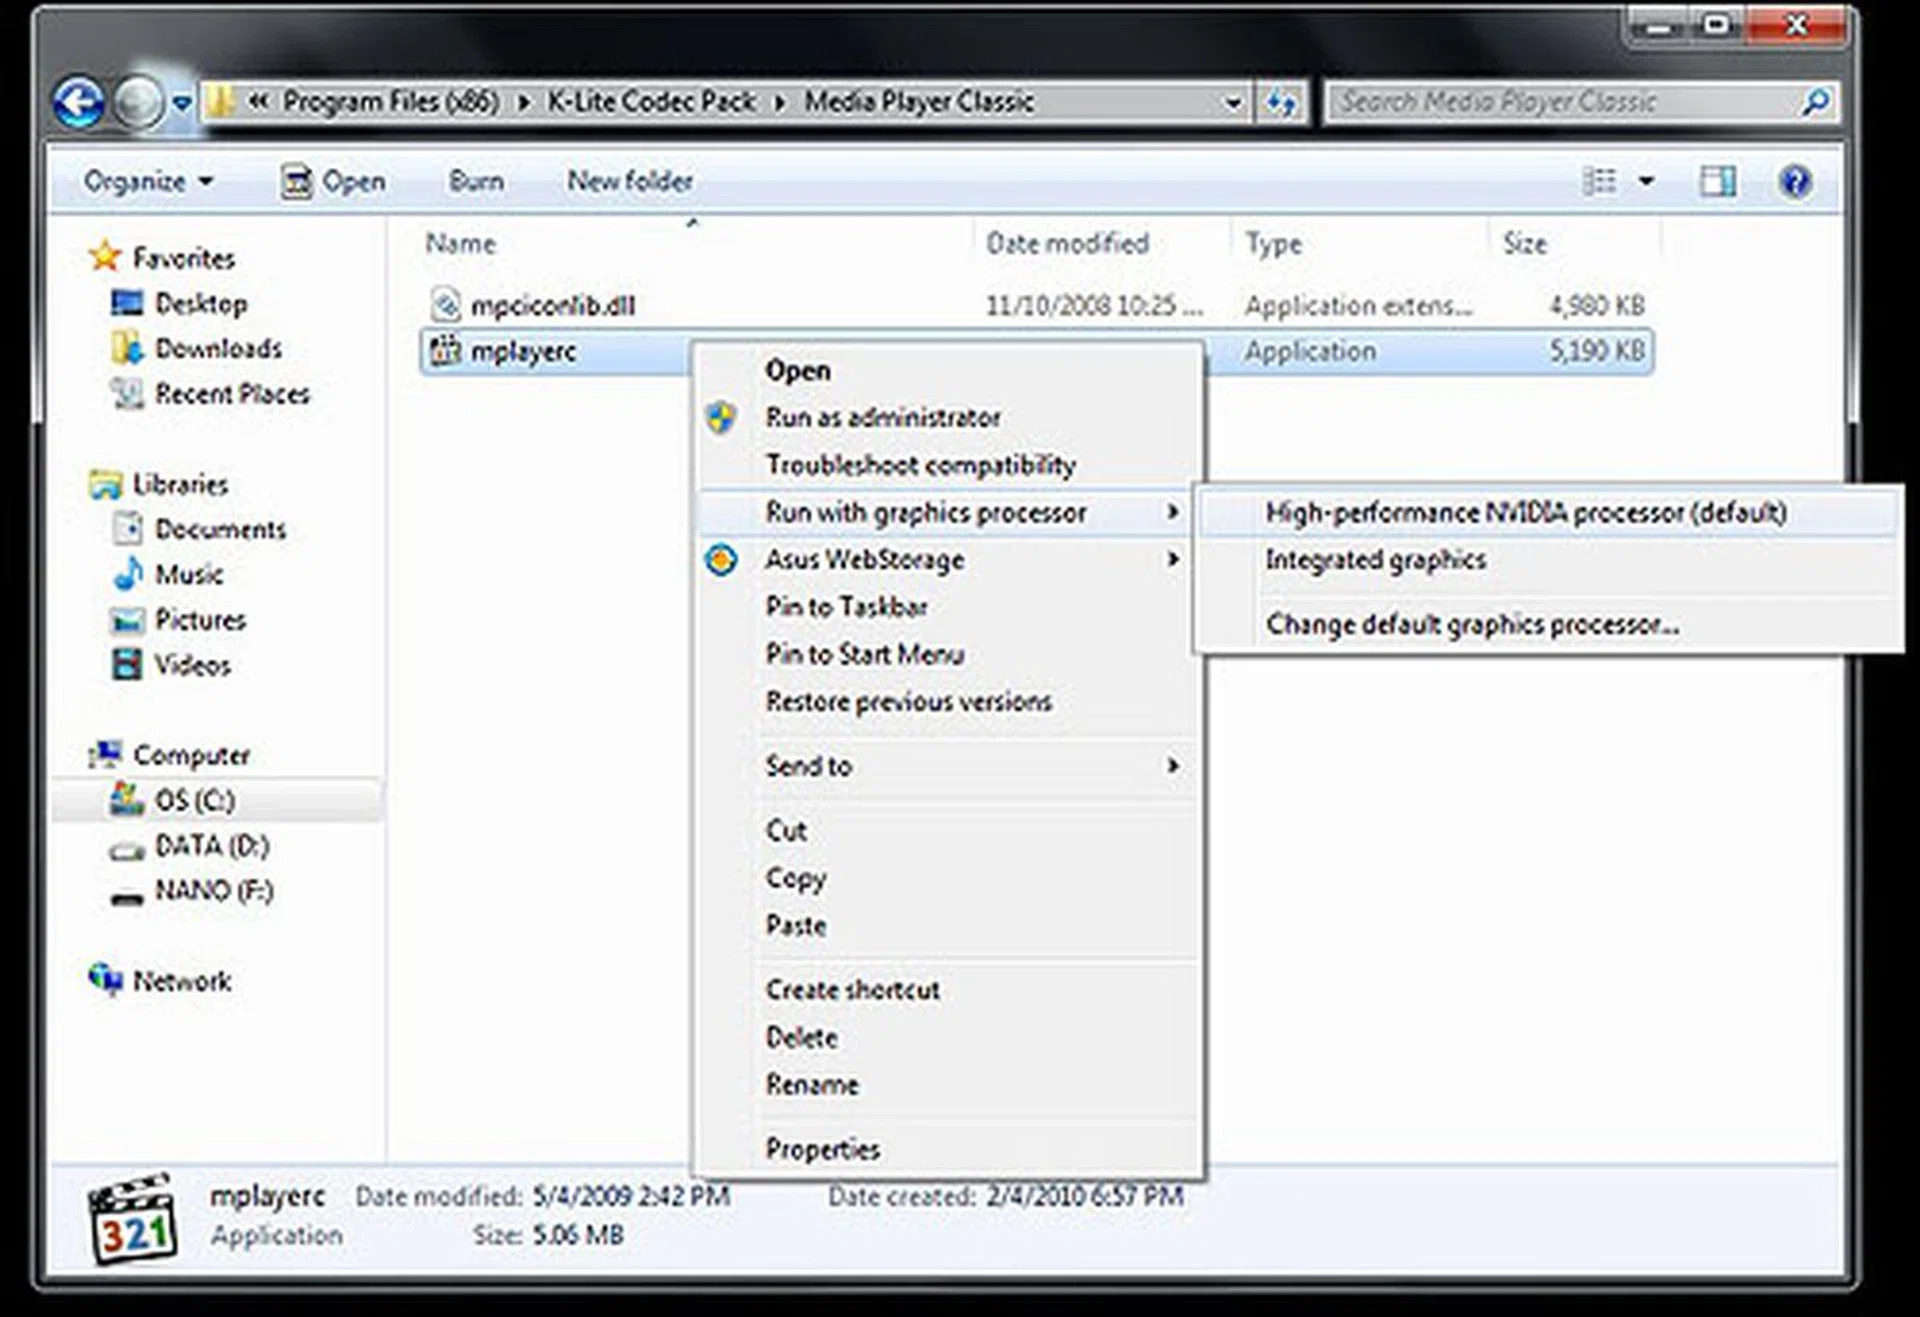Open the Help question mark icon
1920x1317 pixels.
(1795, 181)
